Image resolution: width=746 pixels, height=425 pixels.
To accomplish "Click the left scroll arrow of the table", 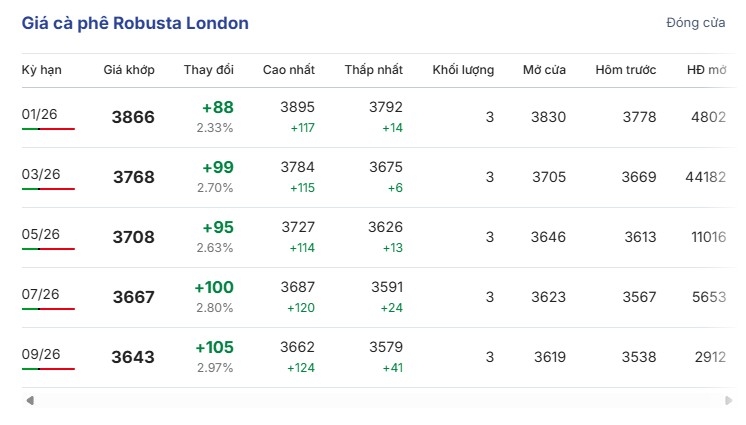I will click(x=30, y=401).
